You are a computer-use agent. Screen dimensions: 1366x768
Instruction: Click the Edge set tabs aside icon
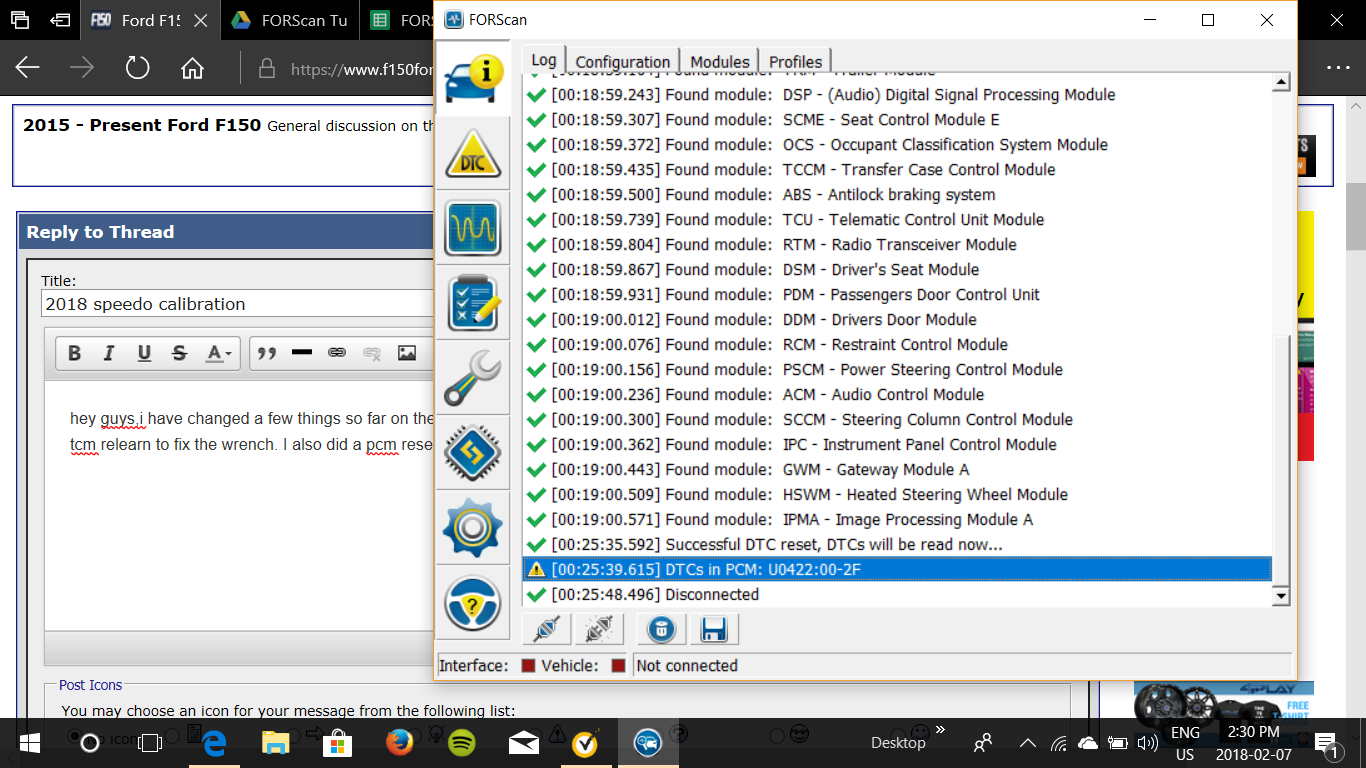pos(61,20)
